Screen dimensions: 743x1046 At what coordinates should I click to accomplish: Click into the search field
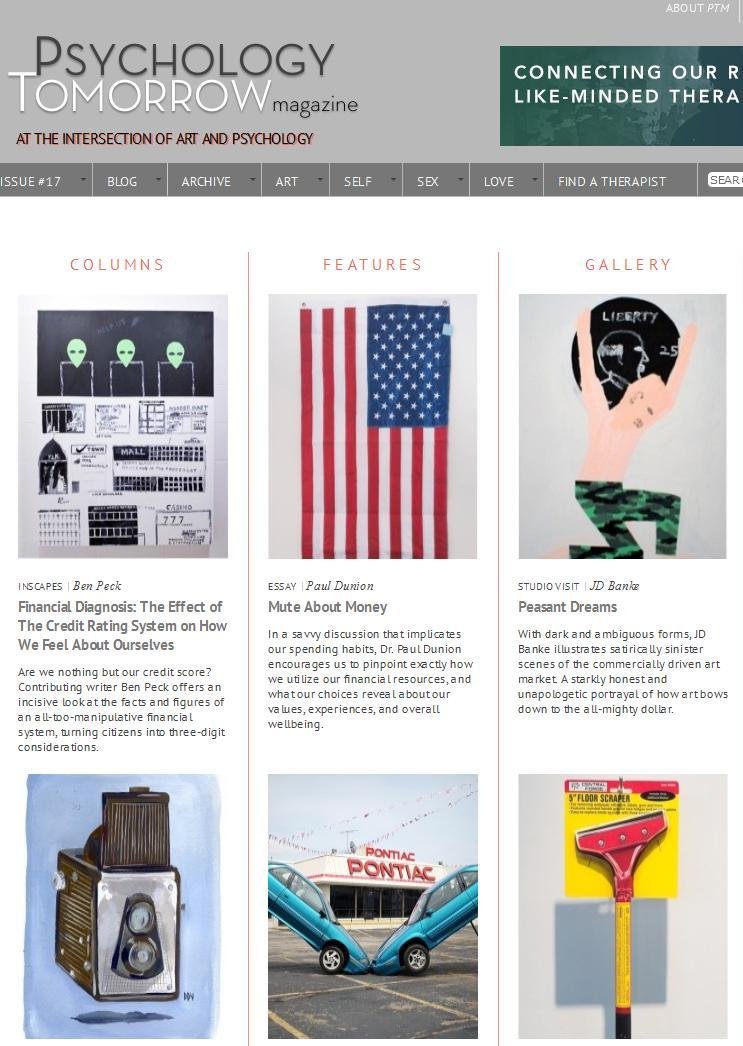click(x=725, y=180)
